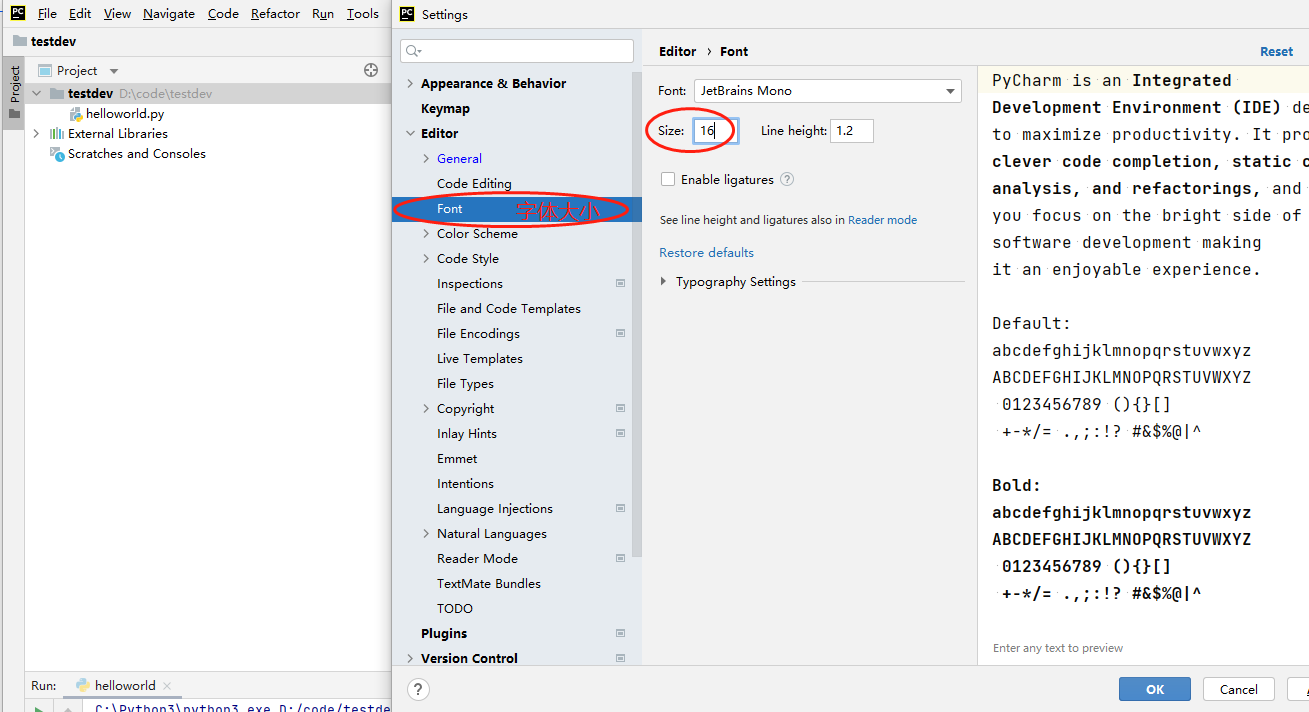The image size is (1309, 712).
Task: Open the Tools menu
Action: [x=363, y=14]
